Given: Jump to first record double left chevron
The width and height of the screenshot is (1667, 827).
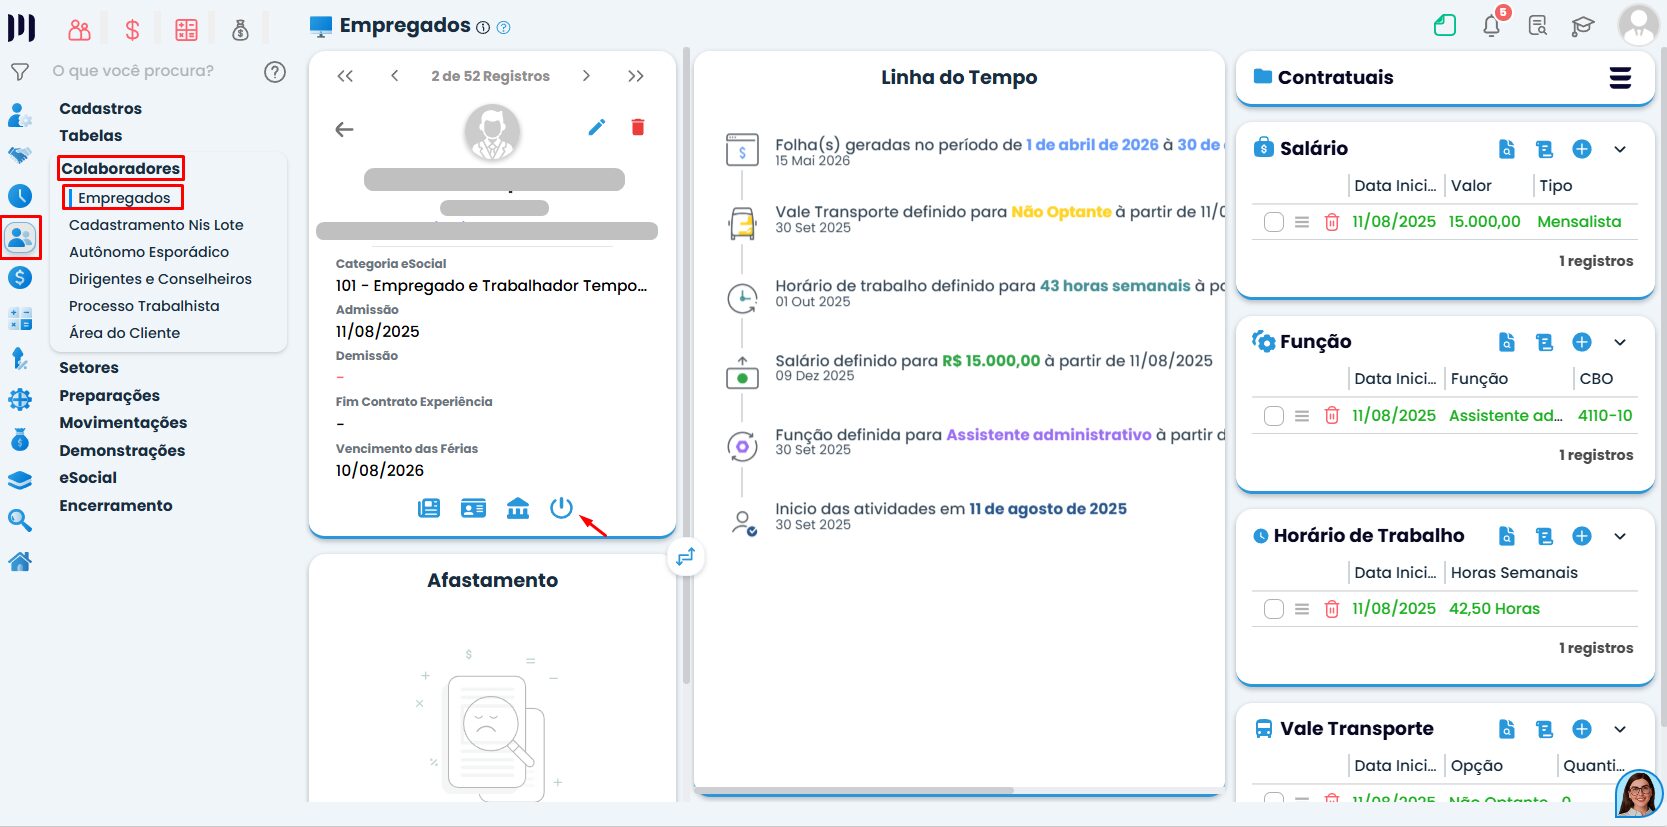Looking at the screenshot, I should [x=345, y=76].
